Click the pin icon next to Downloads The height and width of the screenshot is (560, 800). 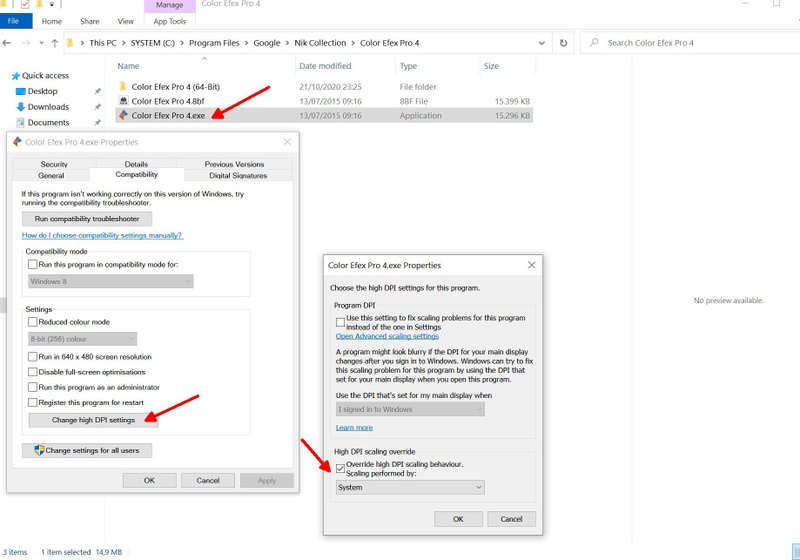click(97, 107)
